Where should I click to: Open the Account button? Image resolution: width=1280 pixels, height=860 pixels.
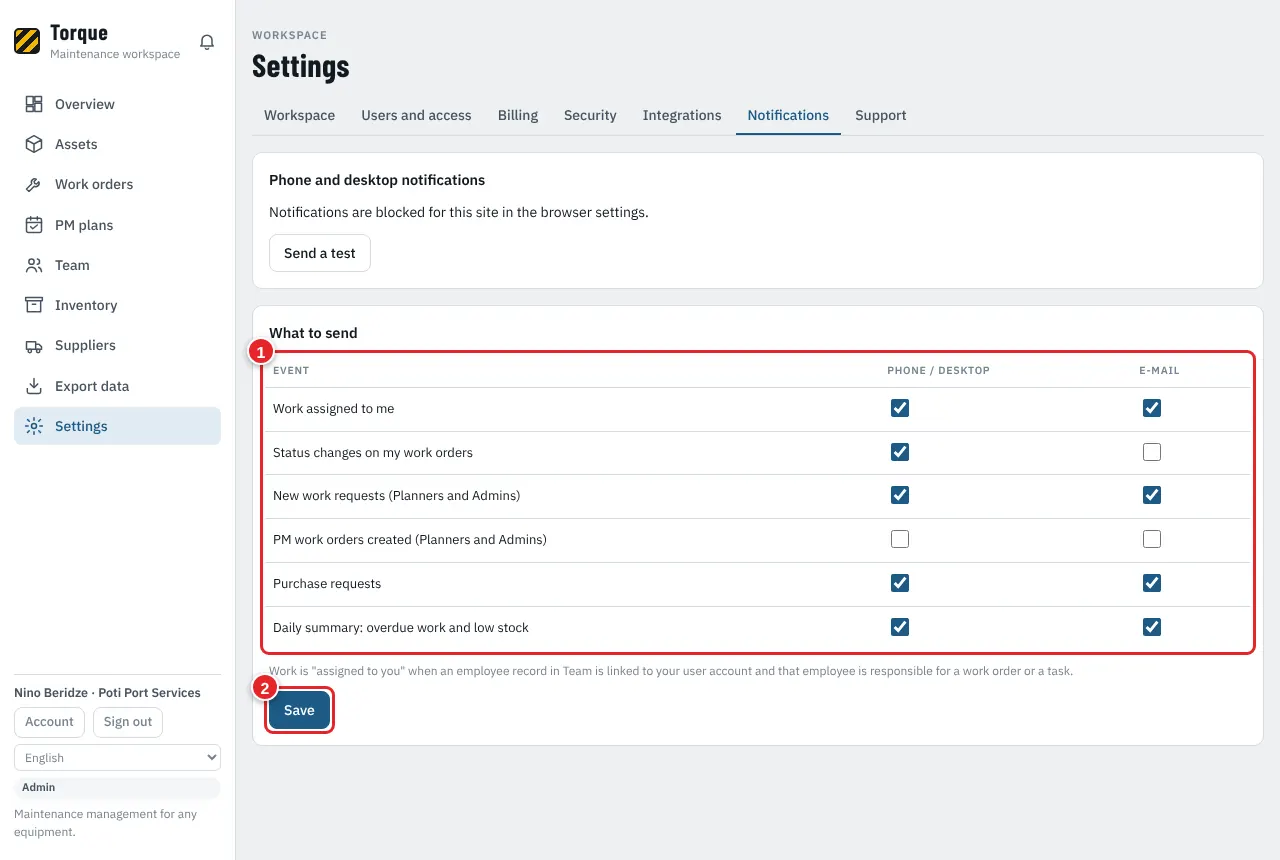(x=49, y=722)
